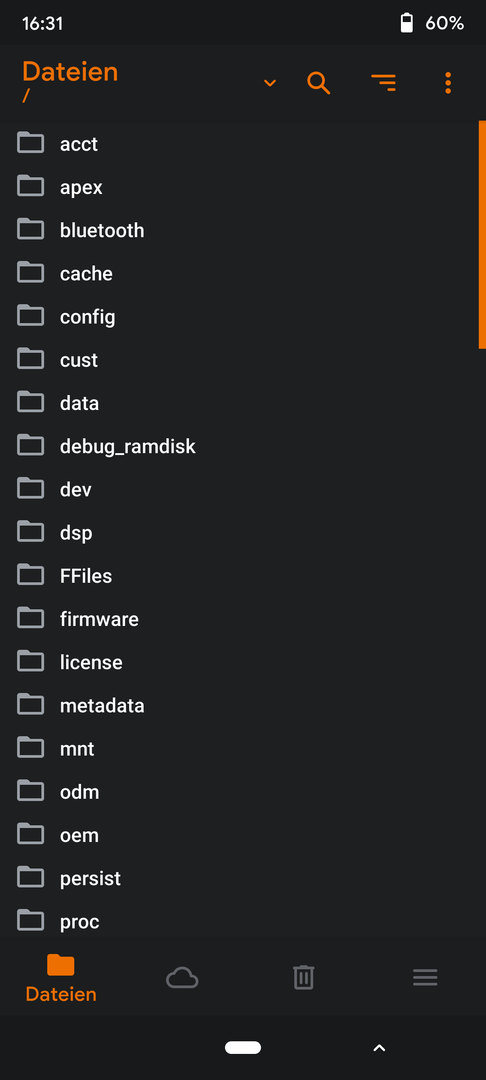Open the firmware folder
Screen dimensions: 486x1080
click(243, 619)
